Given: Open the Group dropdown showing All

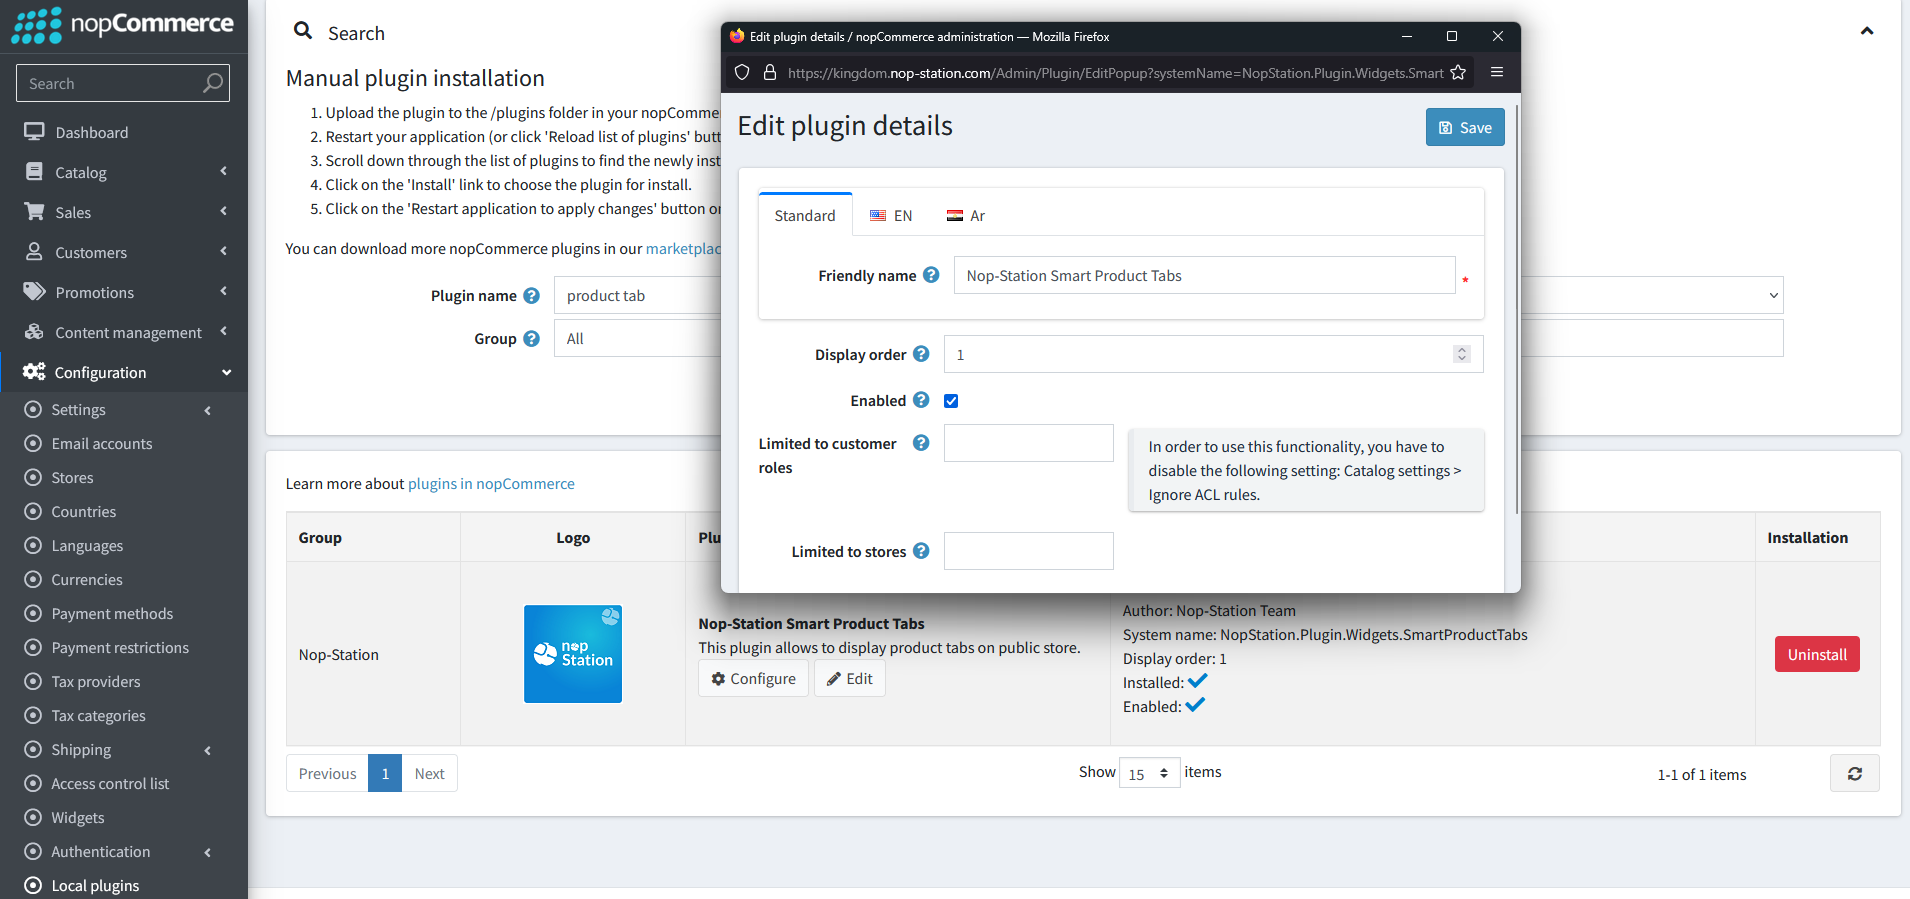Looking at the screenshot, I should pyautogui.click(x=638, y=339).
